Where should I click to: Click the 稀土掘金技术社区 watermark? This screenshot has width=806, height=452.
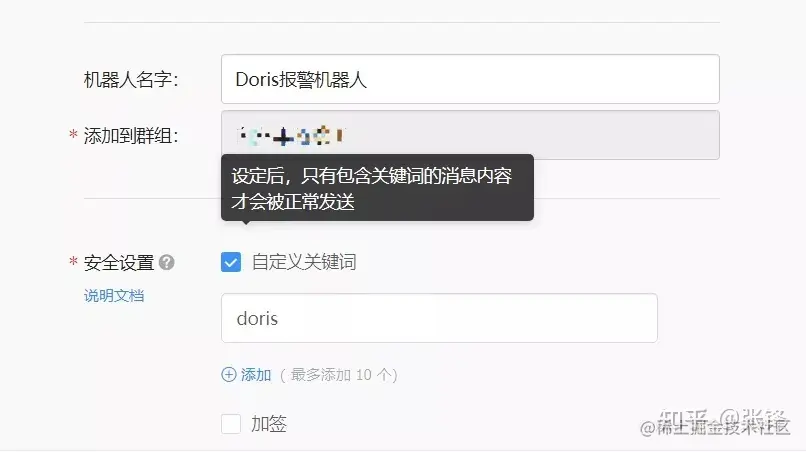click(715, 427)
